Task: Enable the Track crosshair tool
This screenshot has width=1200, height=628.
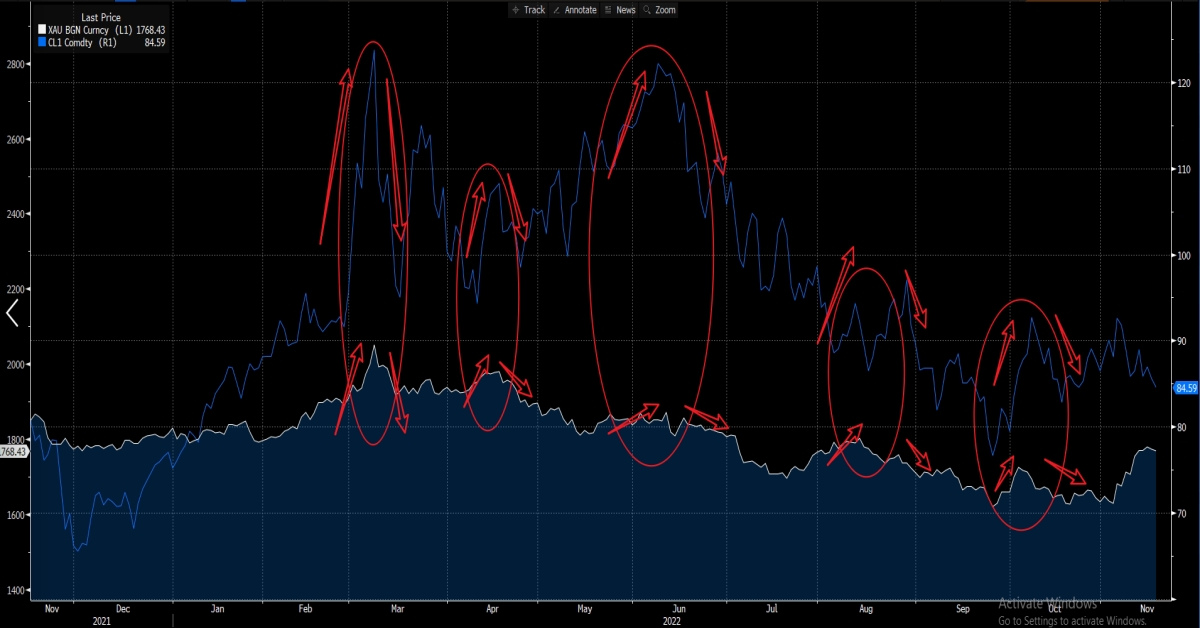Action: pyautogui.click(x=528, y=9)
